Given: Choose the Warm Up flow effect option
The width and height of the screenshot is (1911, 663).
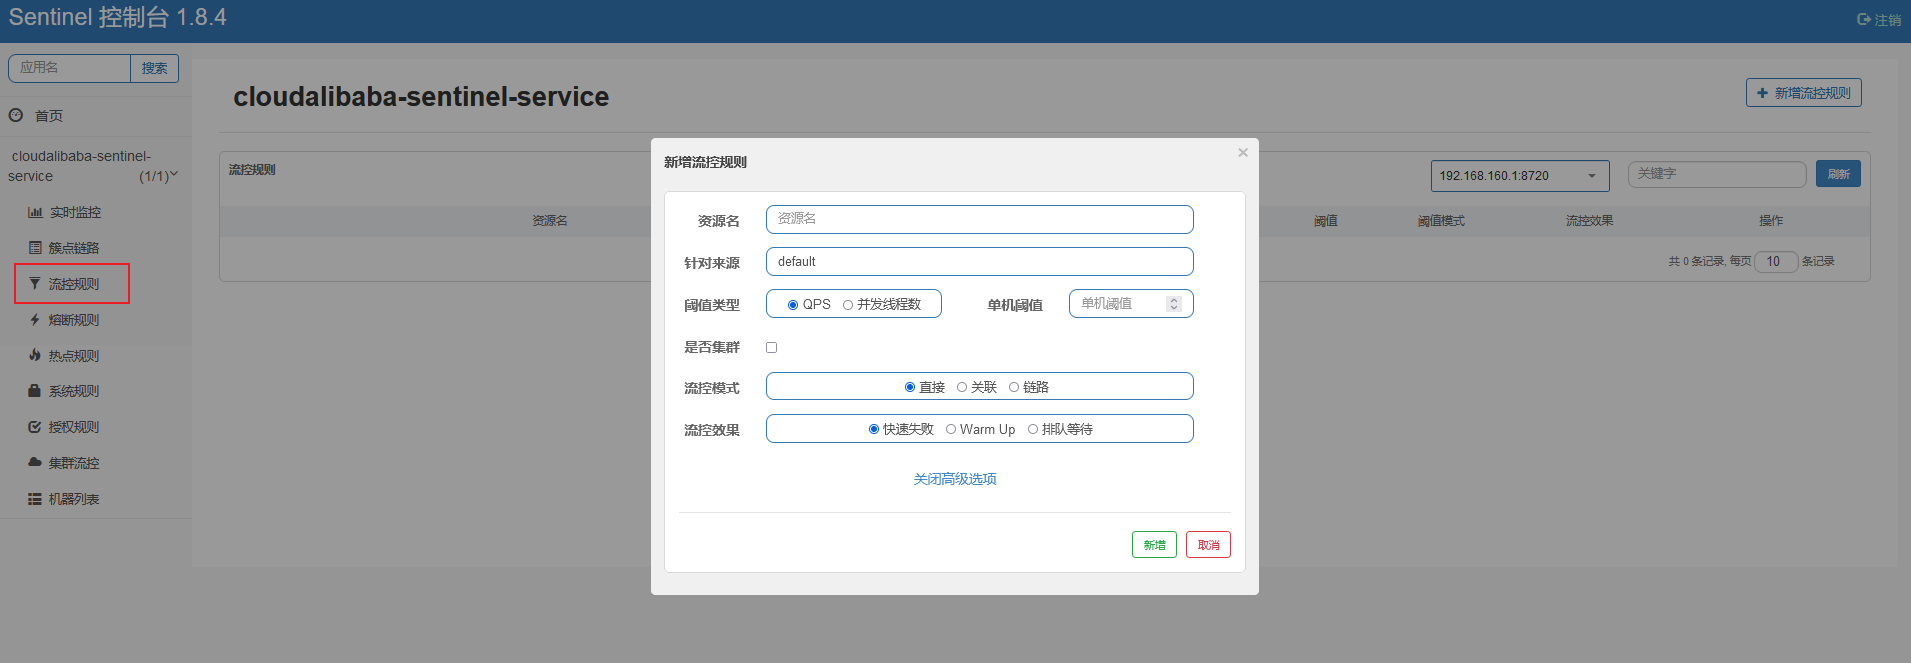Looking at the screenshot, I should tap(951, 430).
